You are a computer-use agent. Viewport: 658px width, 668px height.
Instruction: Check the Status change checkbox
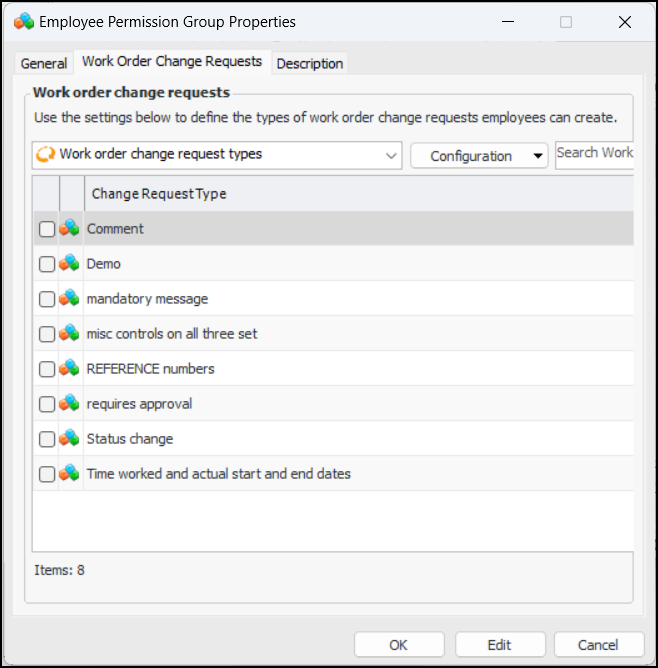point(47,439)
